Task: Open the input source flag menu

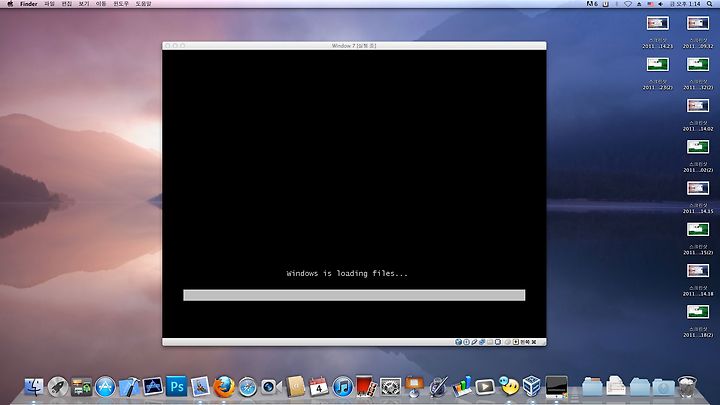Action: [x=651, y=4]
